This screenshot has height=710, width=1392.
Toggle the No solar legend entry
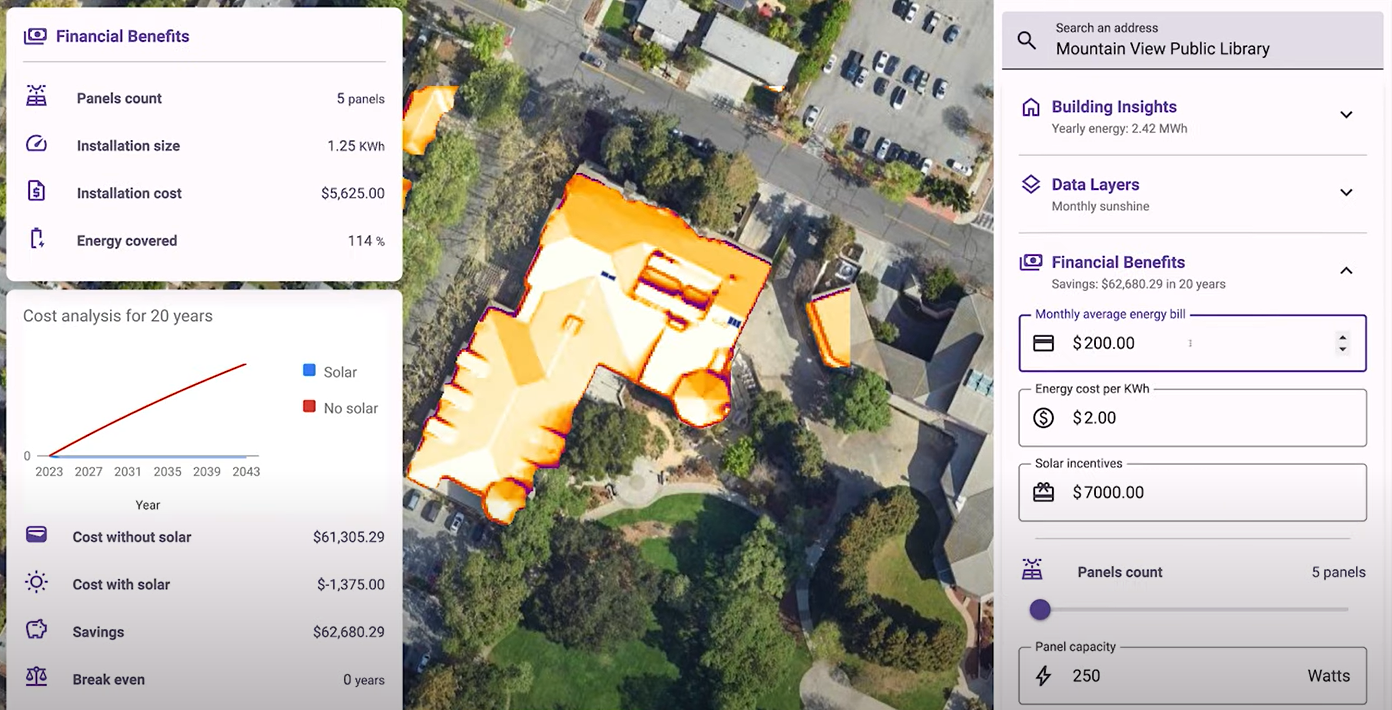[x=340, y=408]
